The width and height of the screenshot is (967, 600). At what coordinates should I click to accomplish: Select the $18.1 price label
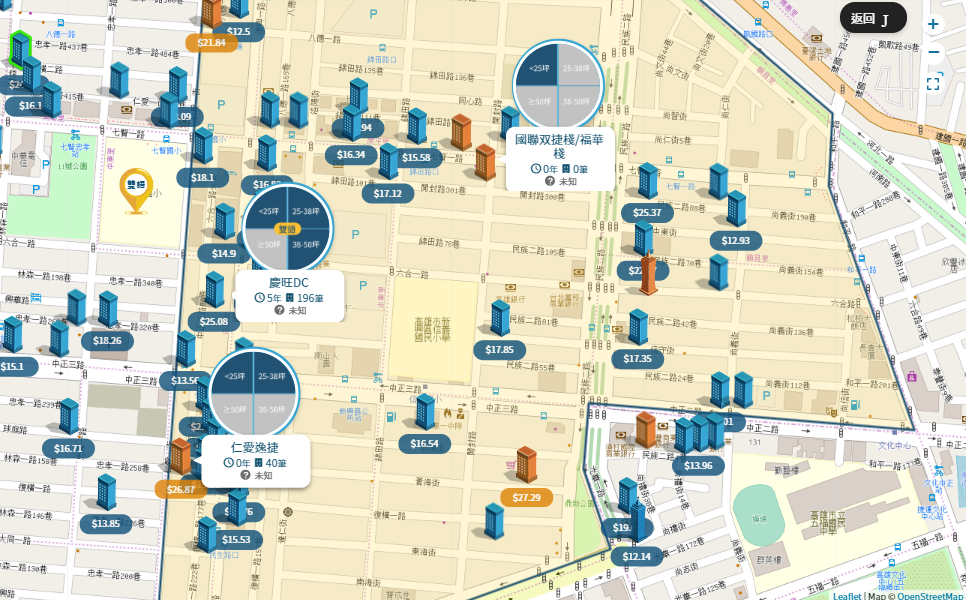click(x=202, y=178)
